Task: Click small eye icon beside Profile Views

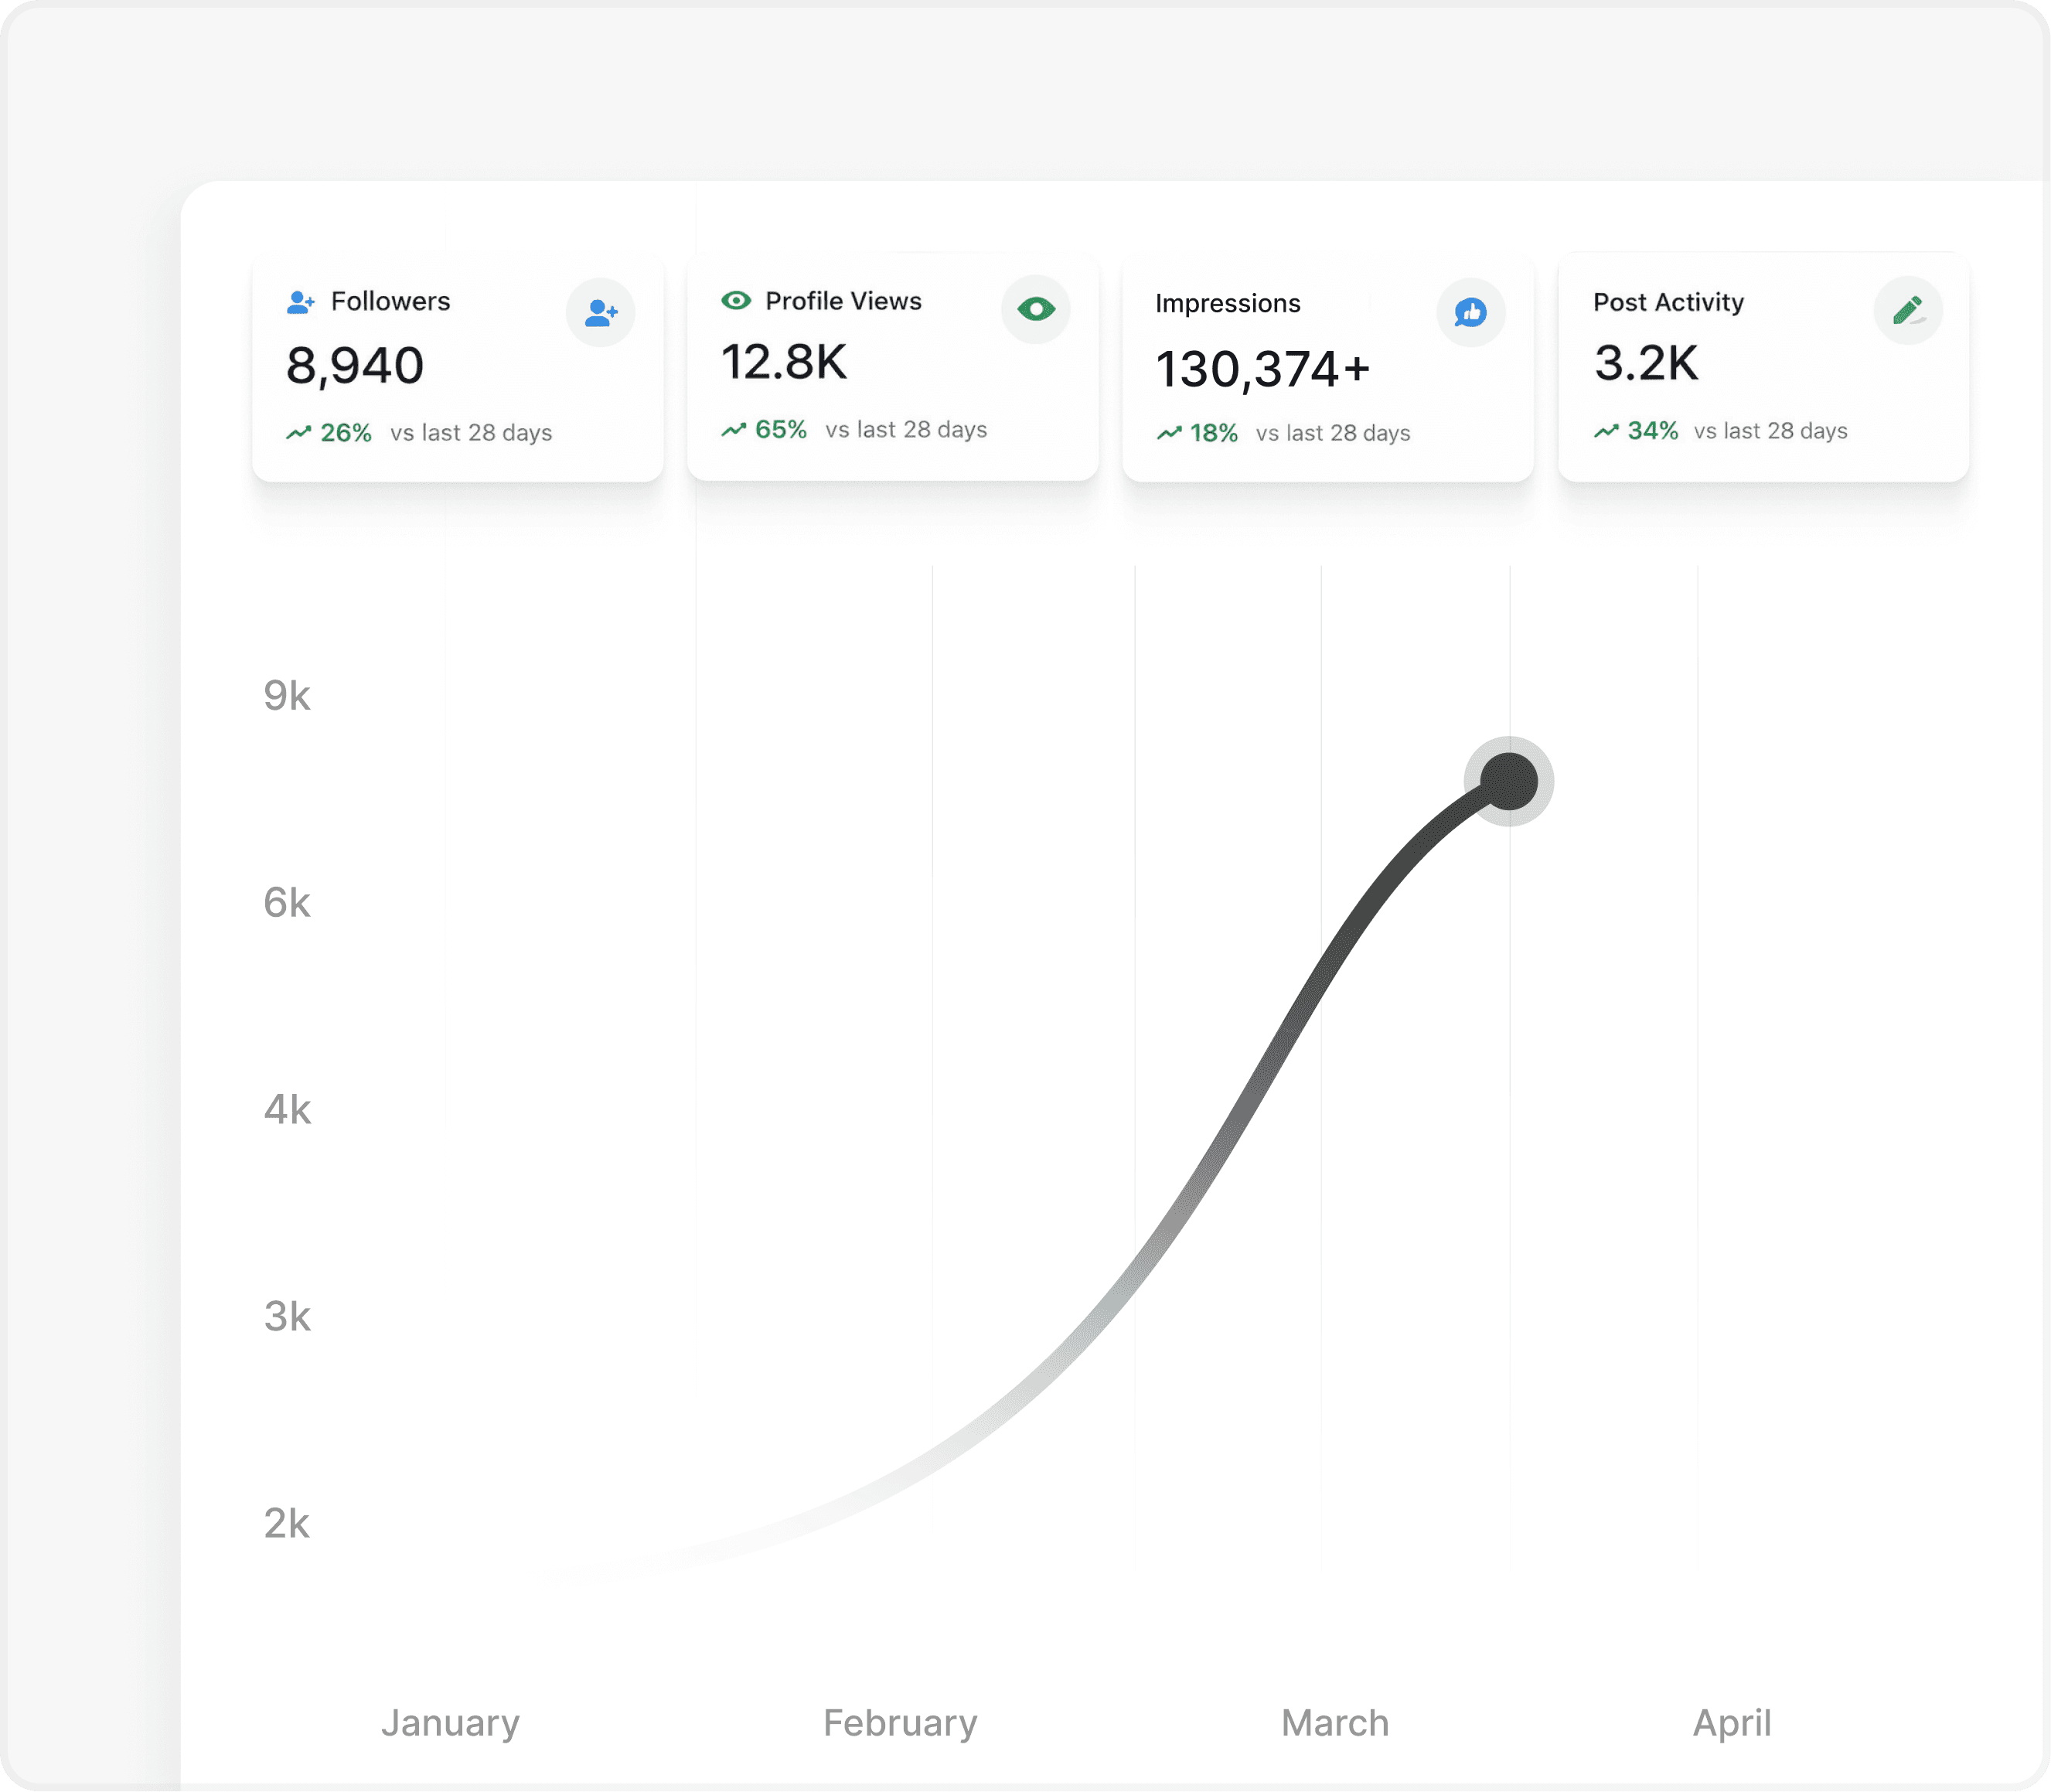Action: pos(736,301)
